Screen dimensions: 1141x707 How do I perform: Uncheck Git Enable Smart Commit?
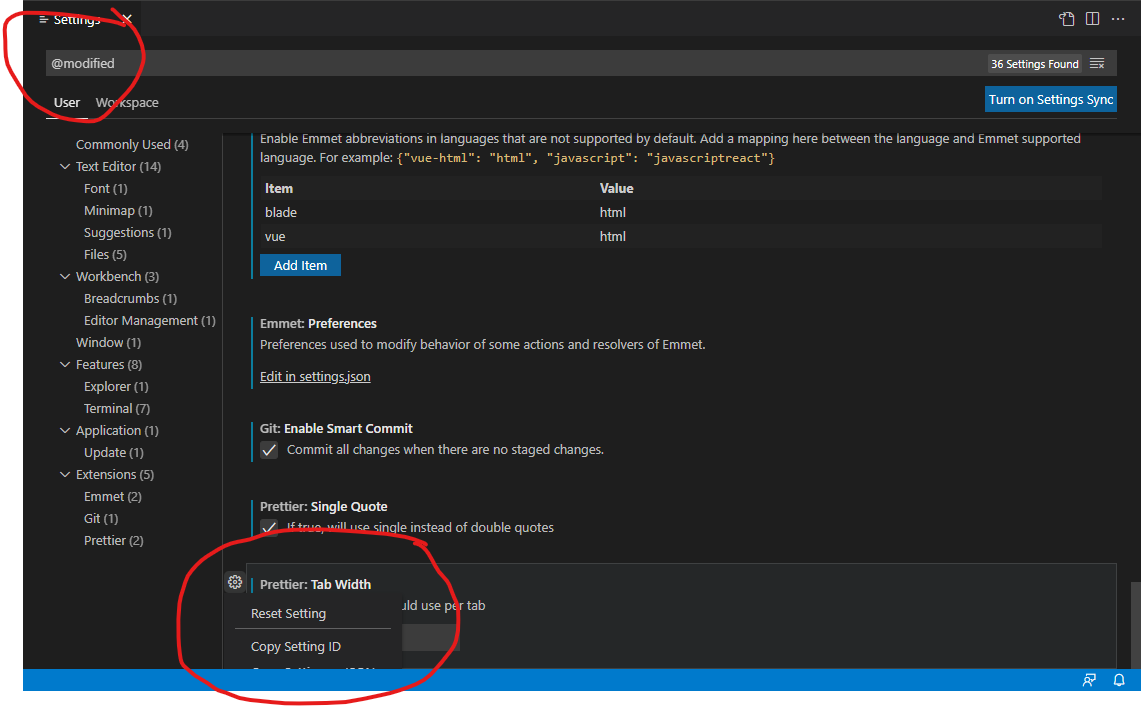click(x=268, y=450)
